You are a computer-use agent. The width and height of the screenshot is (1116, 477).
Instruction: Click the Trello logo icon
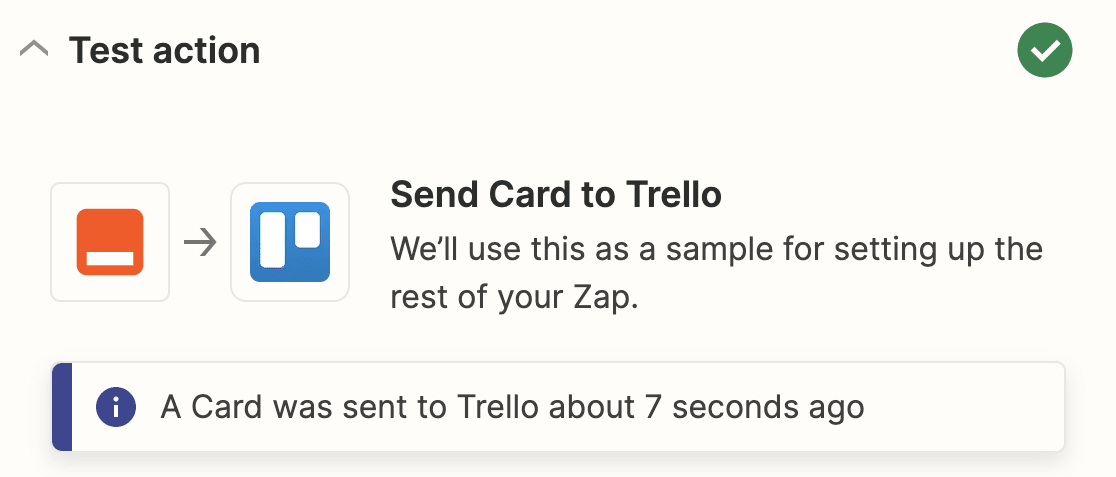click(290, 242)
